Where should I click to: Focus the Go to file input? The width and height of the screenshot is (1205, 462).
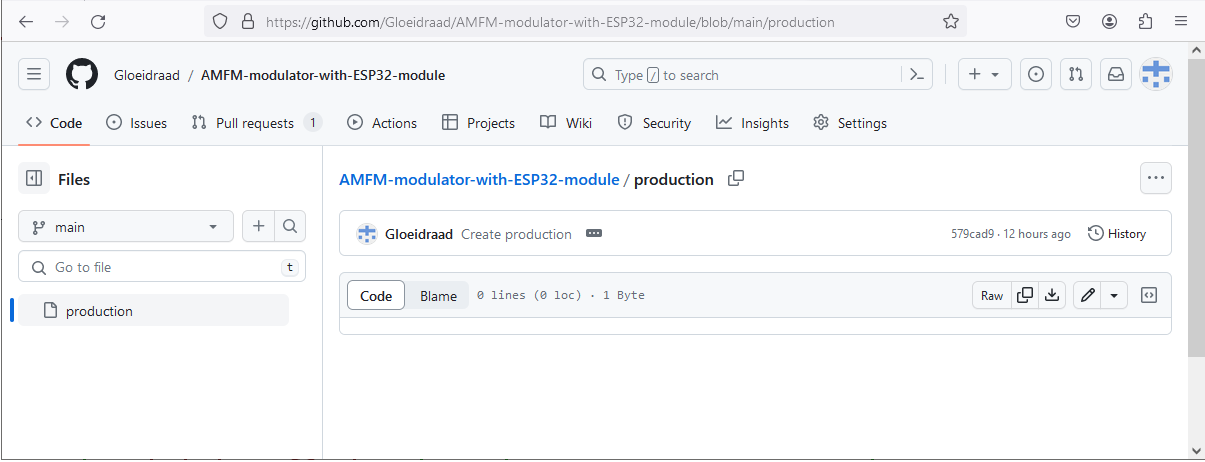click(x=162, y=267)
